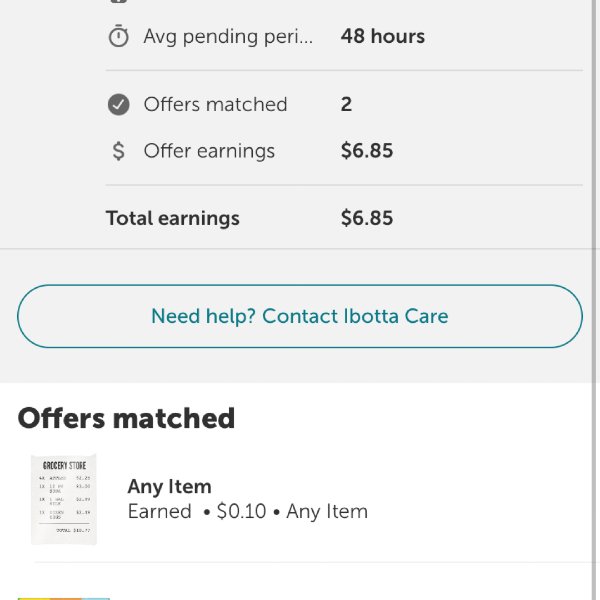Screen dimensions: 600x600
Task: Click the stopwatch pending period icon
Action: click(119, 36)
